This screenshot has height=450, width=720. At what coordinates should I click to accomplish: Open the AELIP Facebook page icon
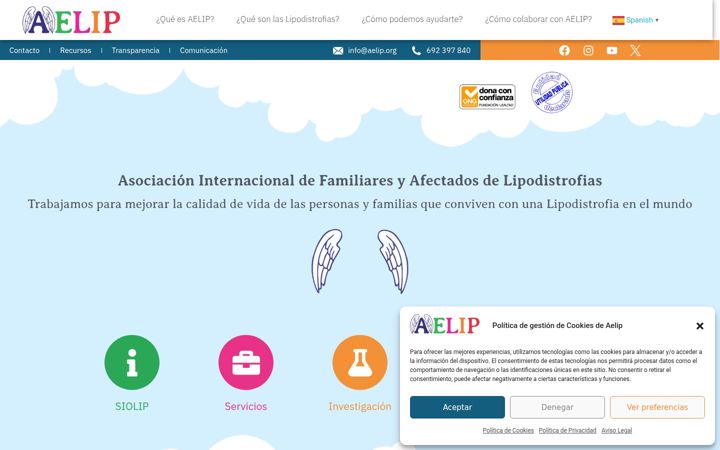point(564,51)
